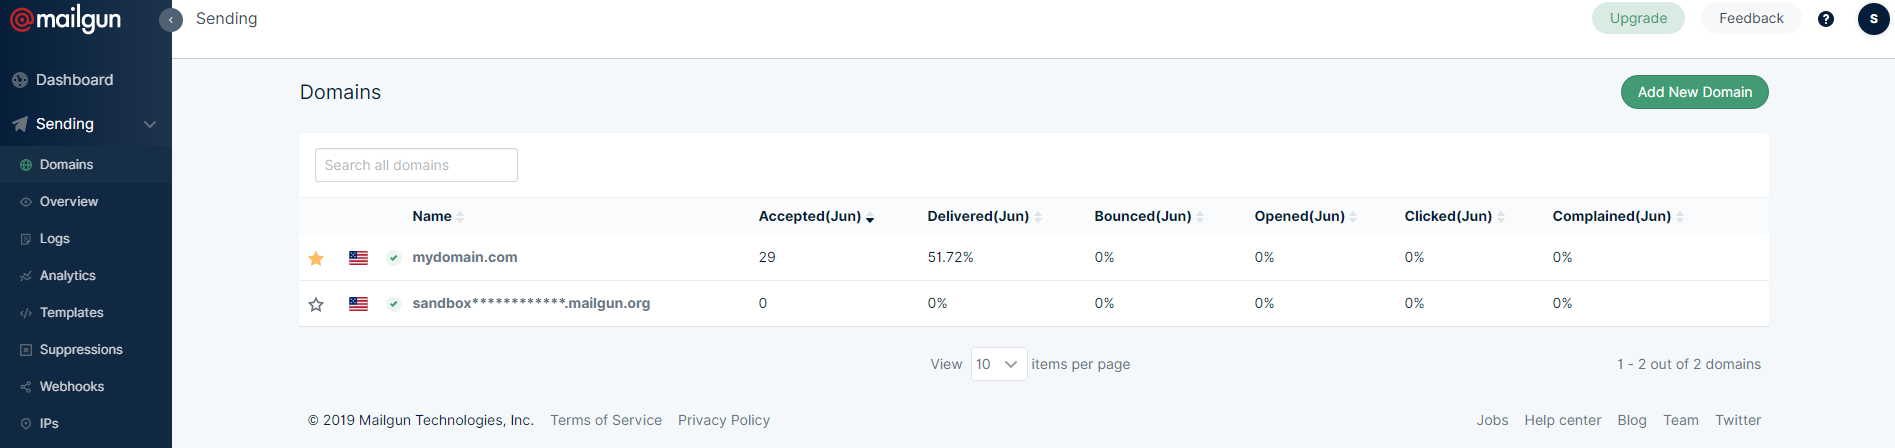This screenshot has height=448, width=1895.
Task: Open the user avatar menu 'S'
Action: coord(1873,19)
